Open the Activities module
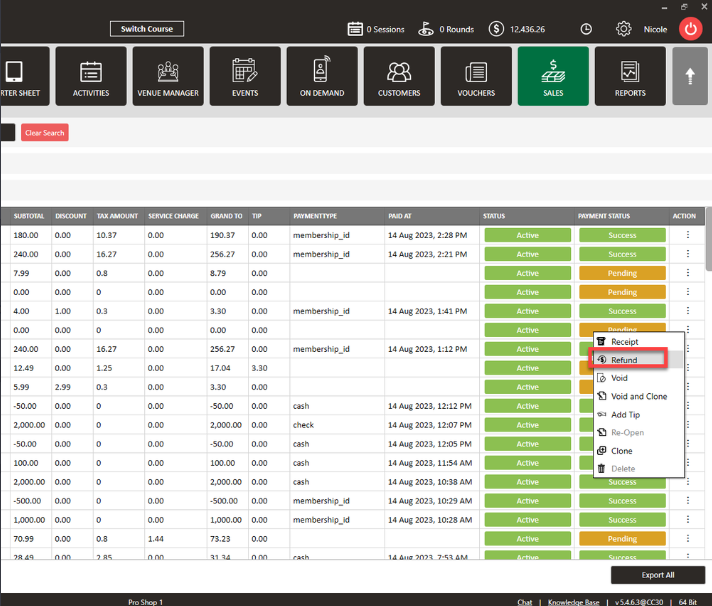This screenshot has height=606, width=712. (x=91, y=76)
